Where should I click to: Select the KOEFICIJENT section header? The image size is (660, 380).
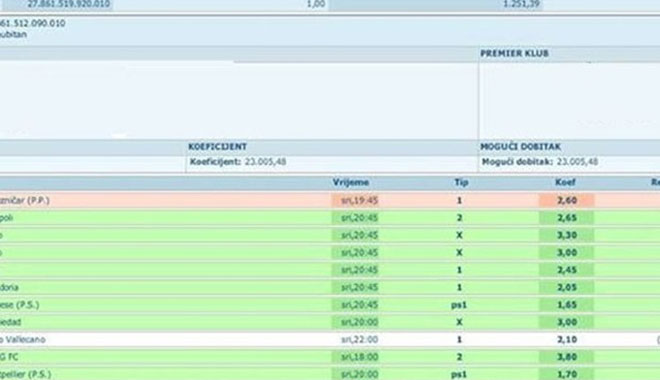[x=217, y=146]
